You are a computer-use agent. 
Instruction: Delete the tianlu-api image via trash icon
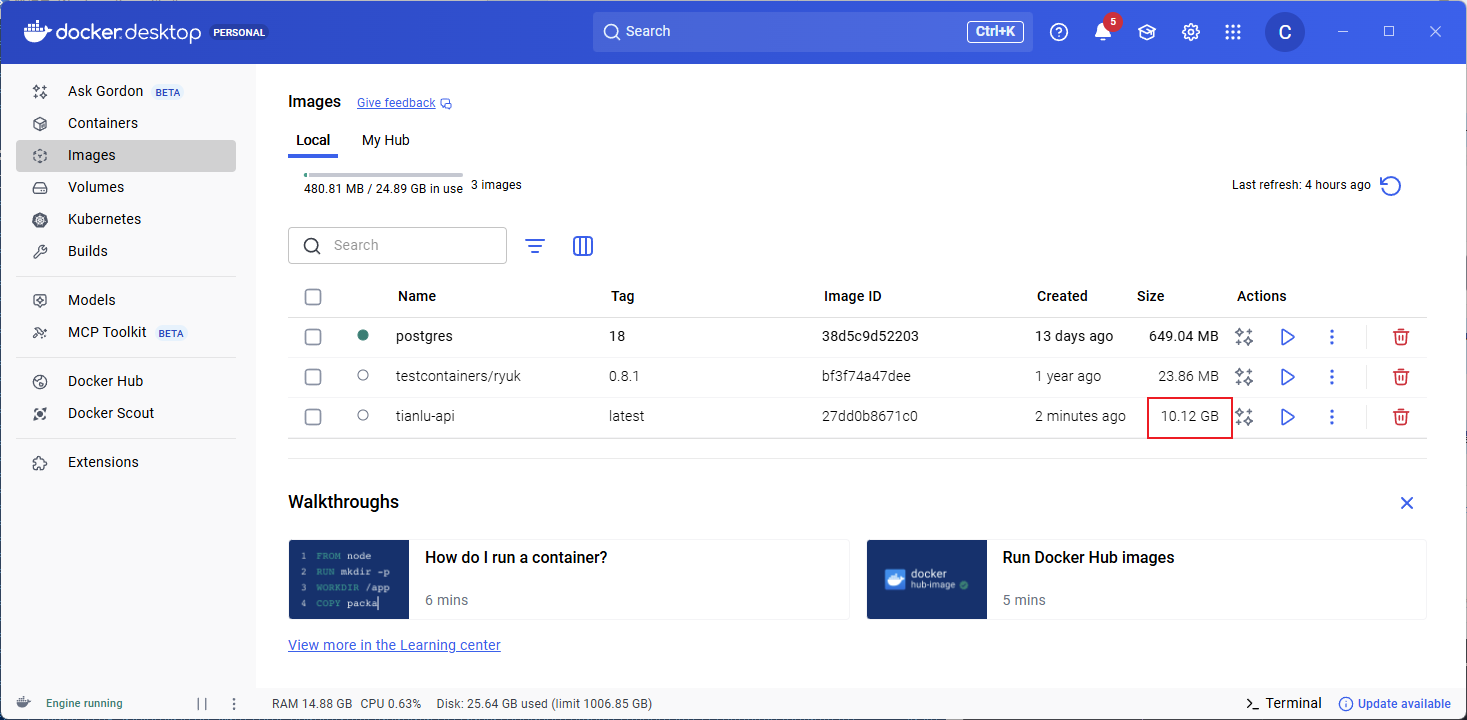click(x=1401, y=417)
